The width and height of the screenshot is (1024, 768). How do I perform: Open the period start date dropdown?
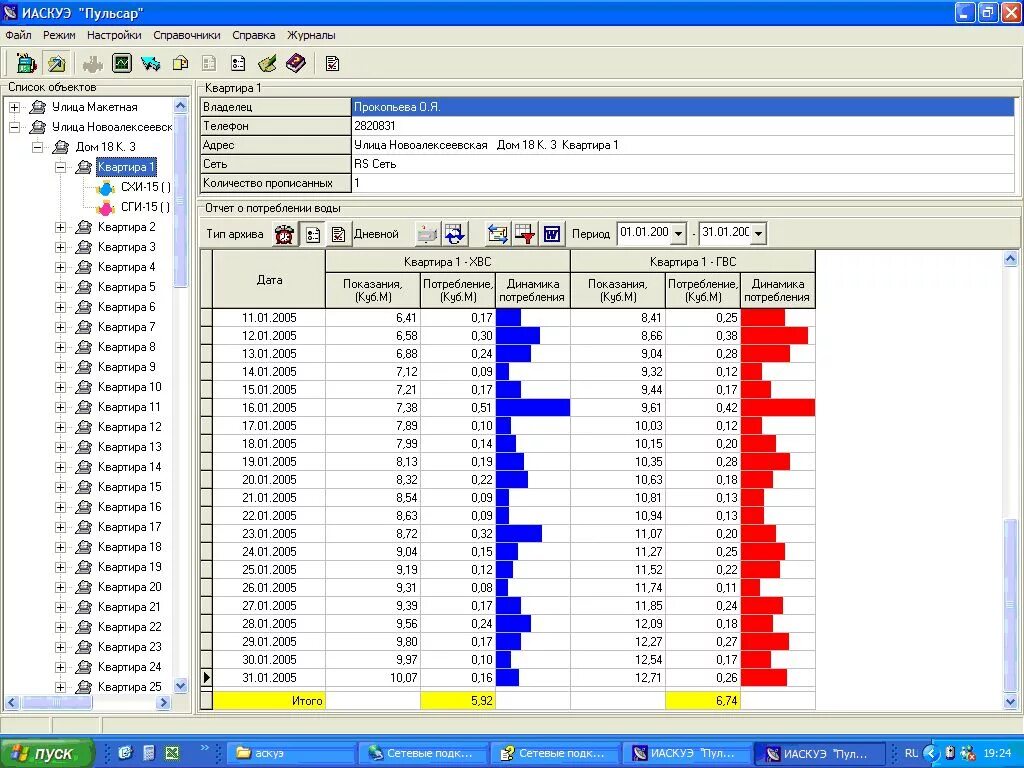pos(679,233)
